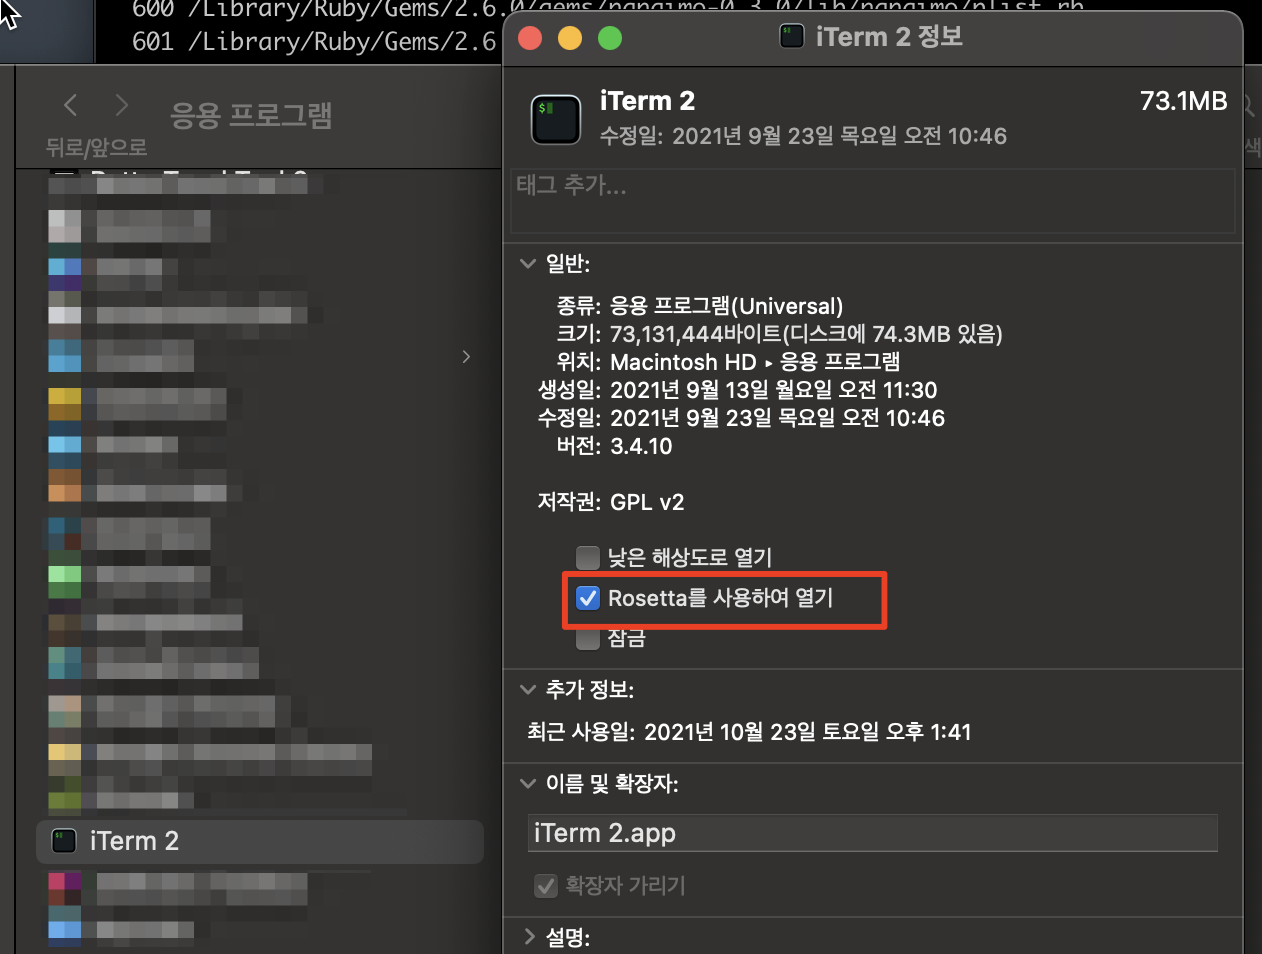Click created date '2021년 9월 13일 월요일 오전 11:30'

774,390
